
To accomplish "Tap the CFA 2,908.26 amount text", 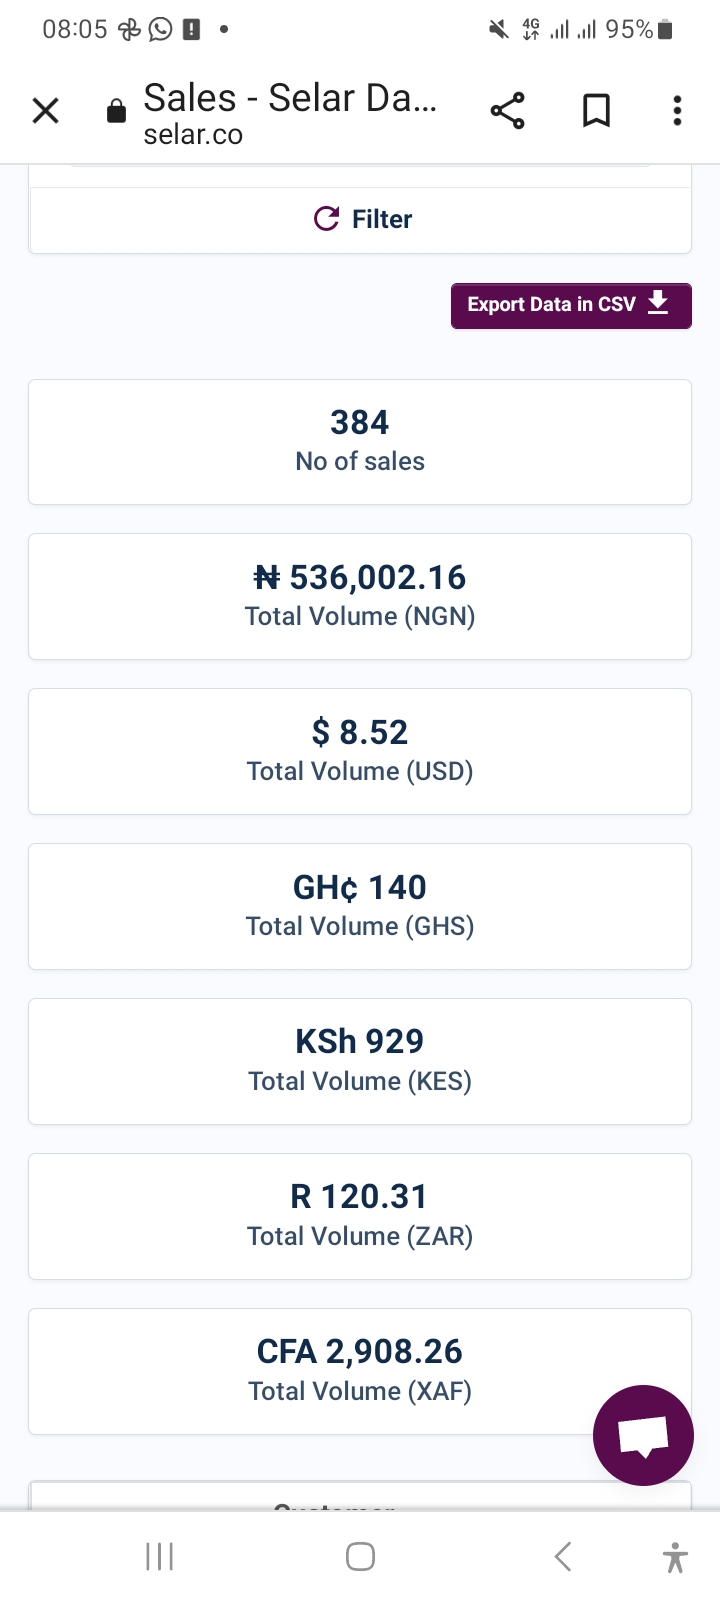I will point(360,1352).
